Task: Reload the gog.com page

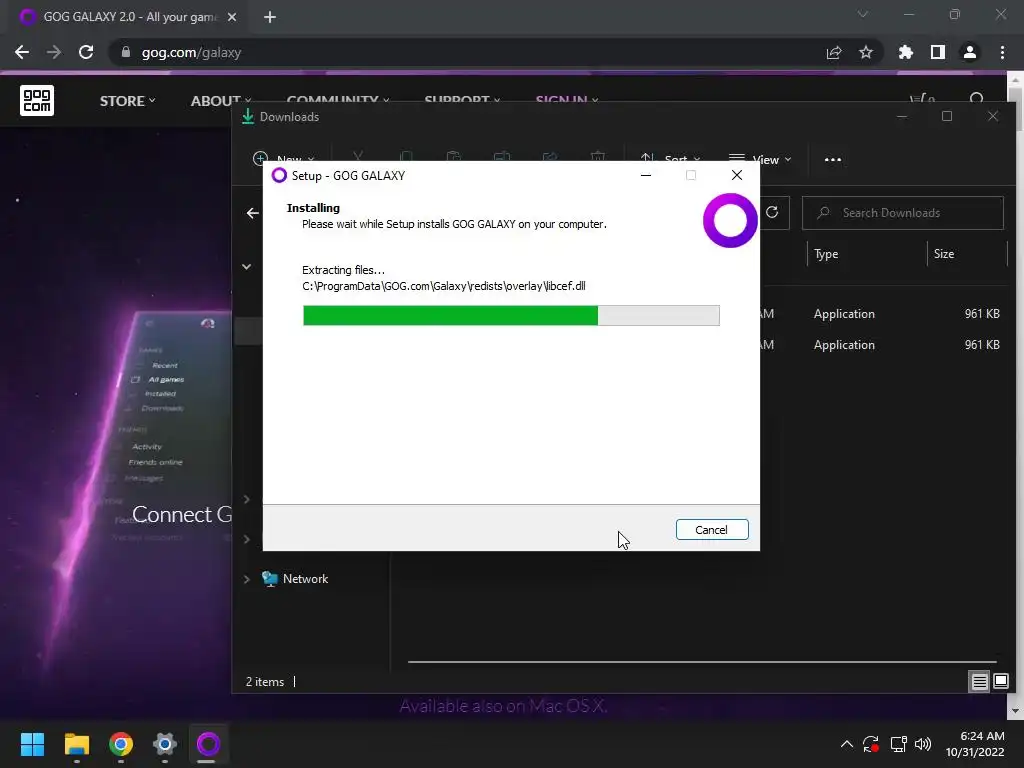Action: pyautogui.click(x=86, y=52)
